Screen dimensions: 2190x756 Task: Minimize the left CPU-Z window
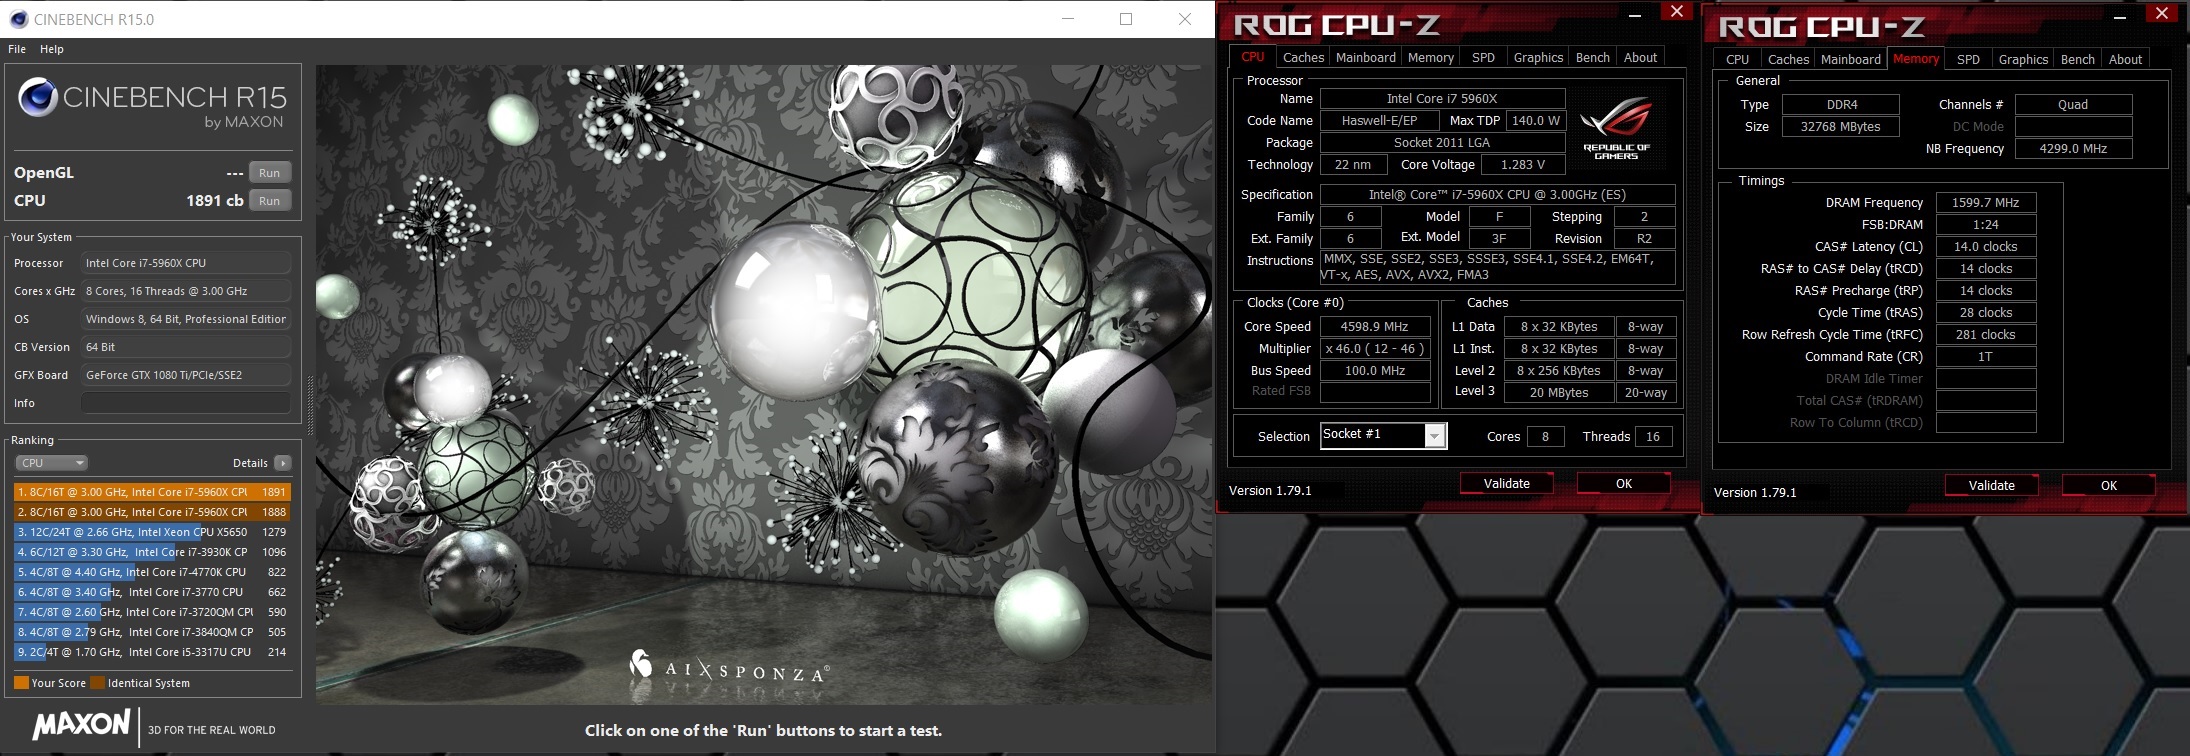1635,14
